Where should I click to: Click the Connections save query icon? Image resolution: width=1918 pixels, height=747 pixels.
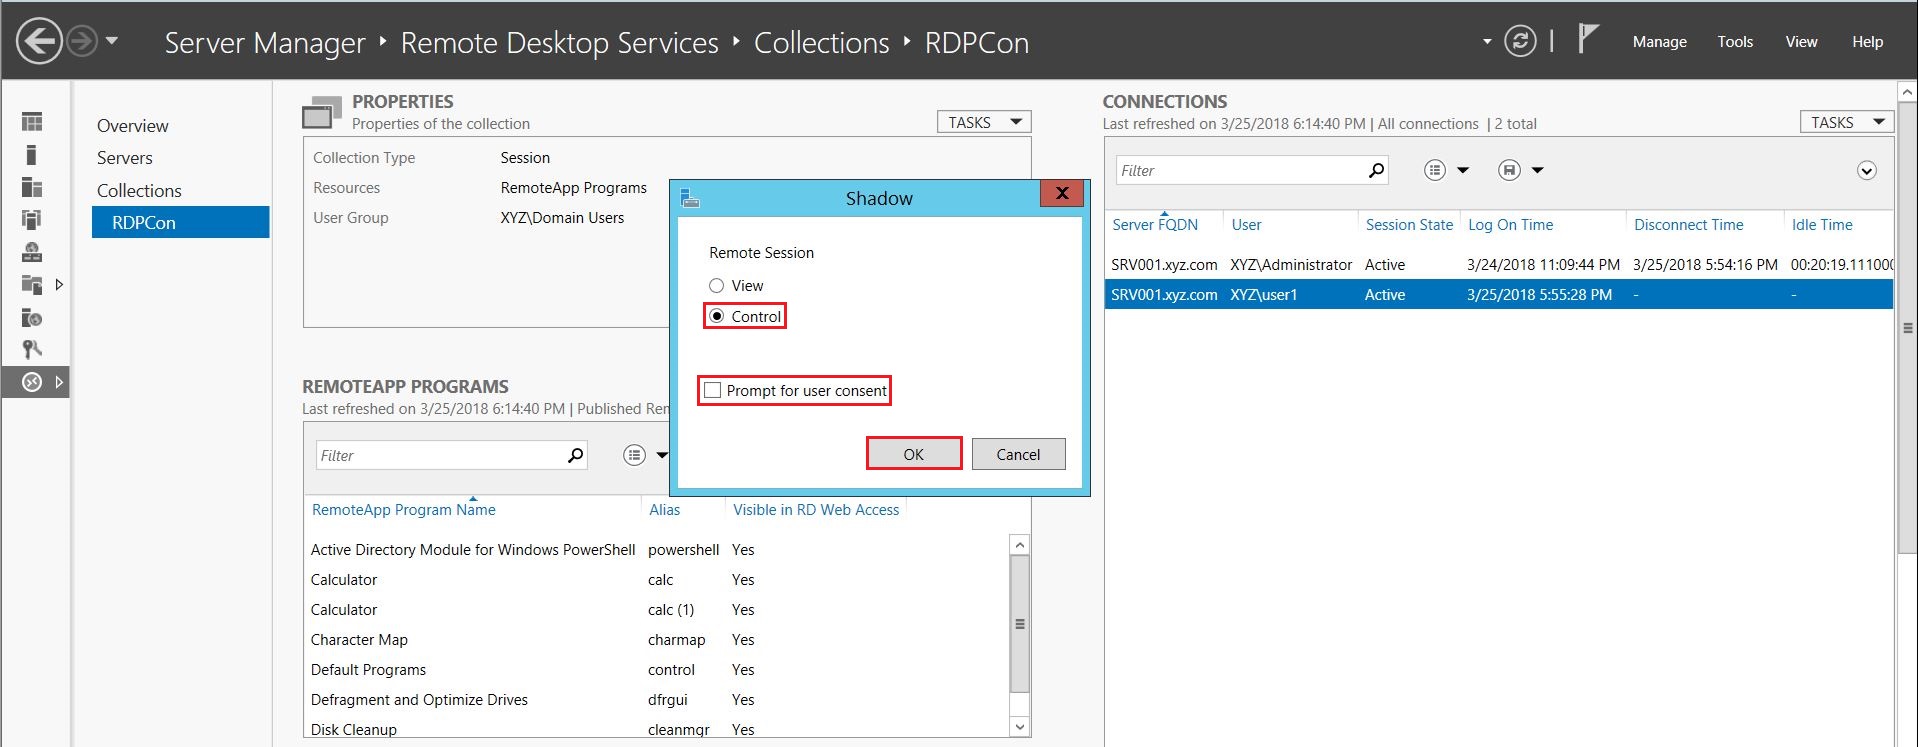tap(1509, 170)
